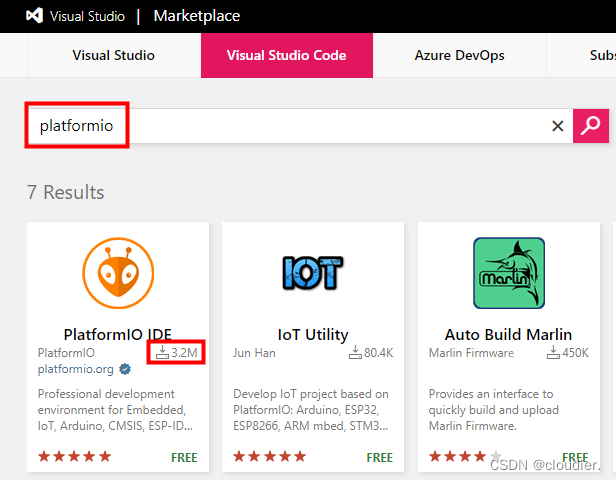Click the Visual Studio header text
616x480 pixels.
click(x=87, y=16)
